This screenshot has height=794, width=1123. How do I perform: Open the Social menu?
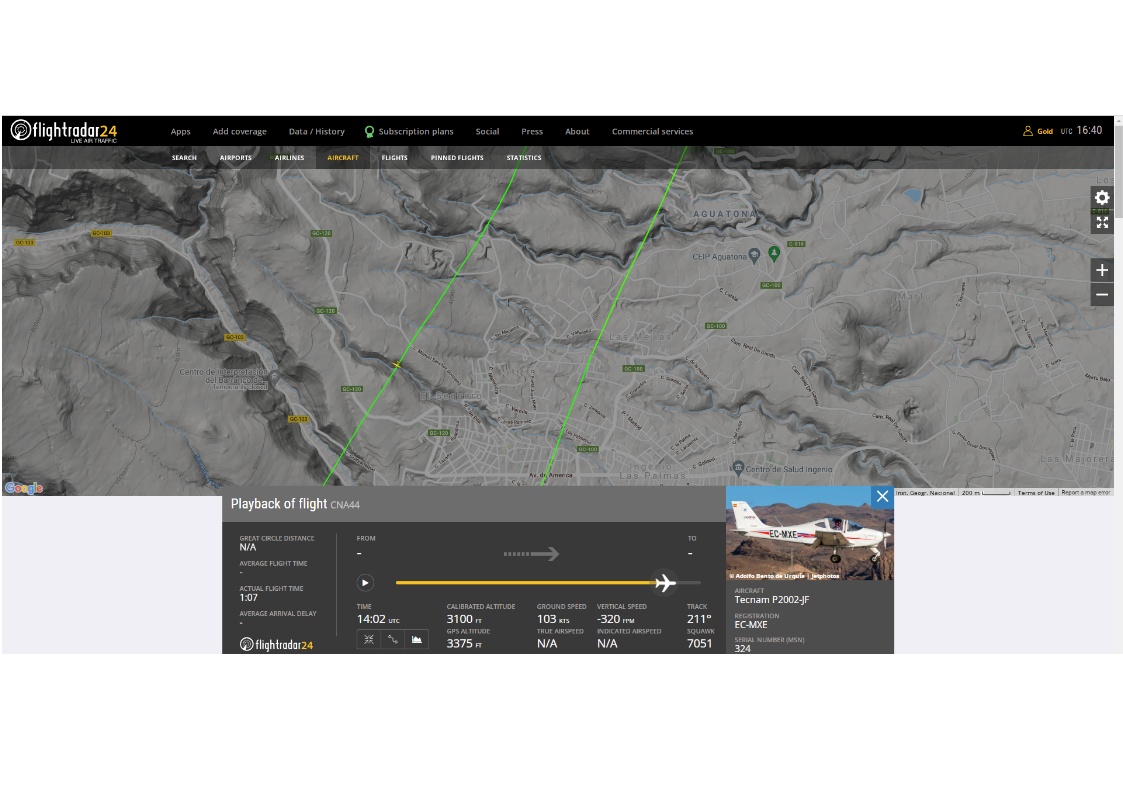coord(487,132)
